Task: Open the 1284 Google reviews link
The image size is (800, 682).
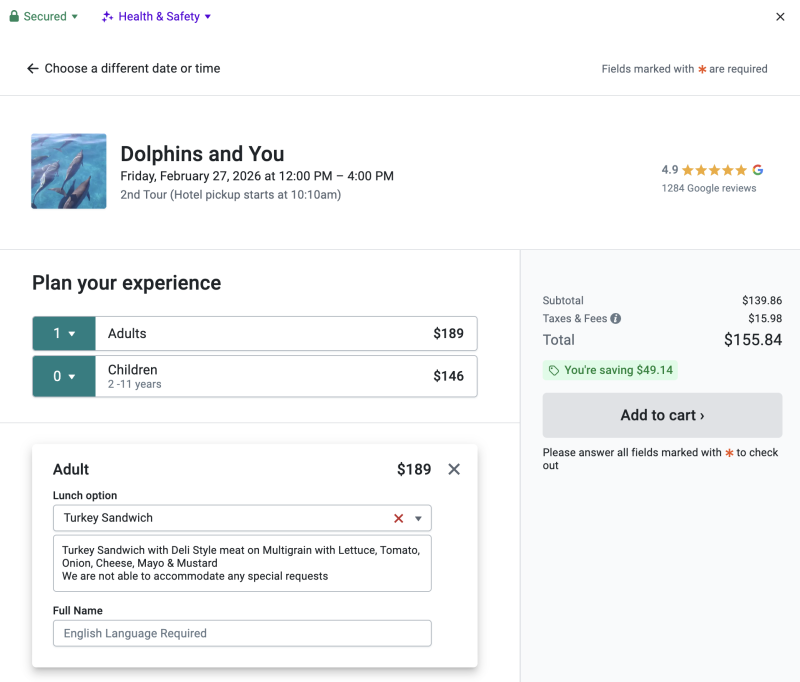Action: [709, 187]
